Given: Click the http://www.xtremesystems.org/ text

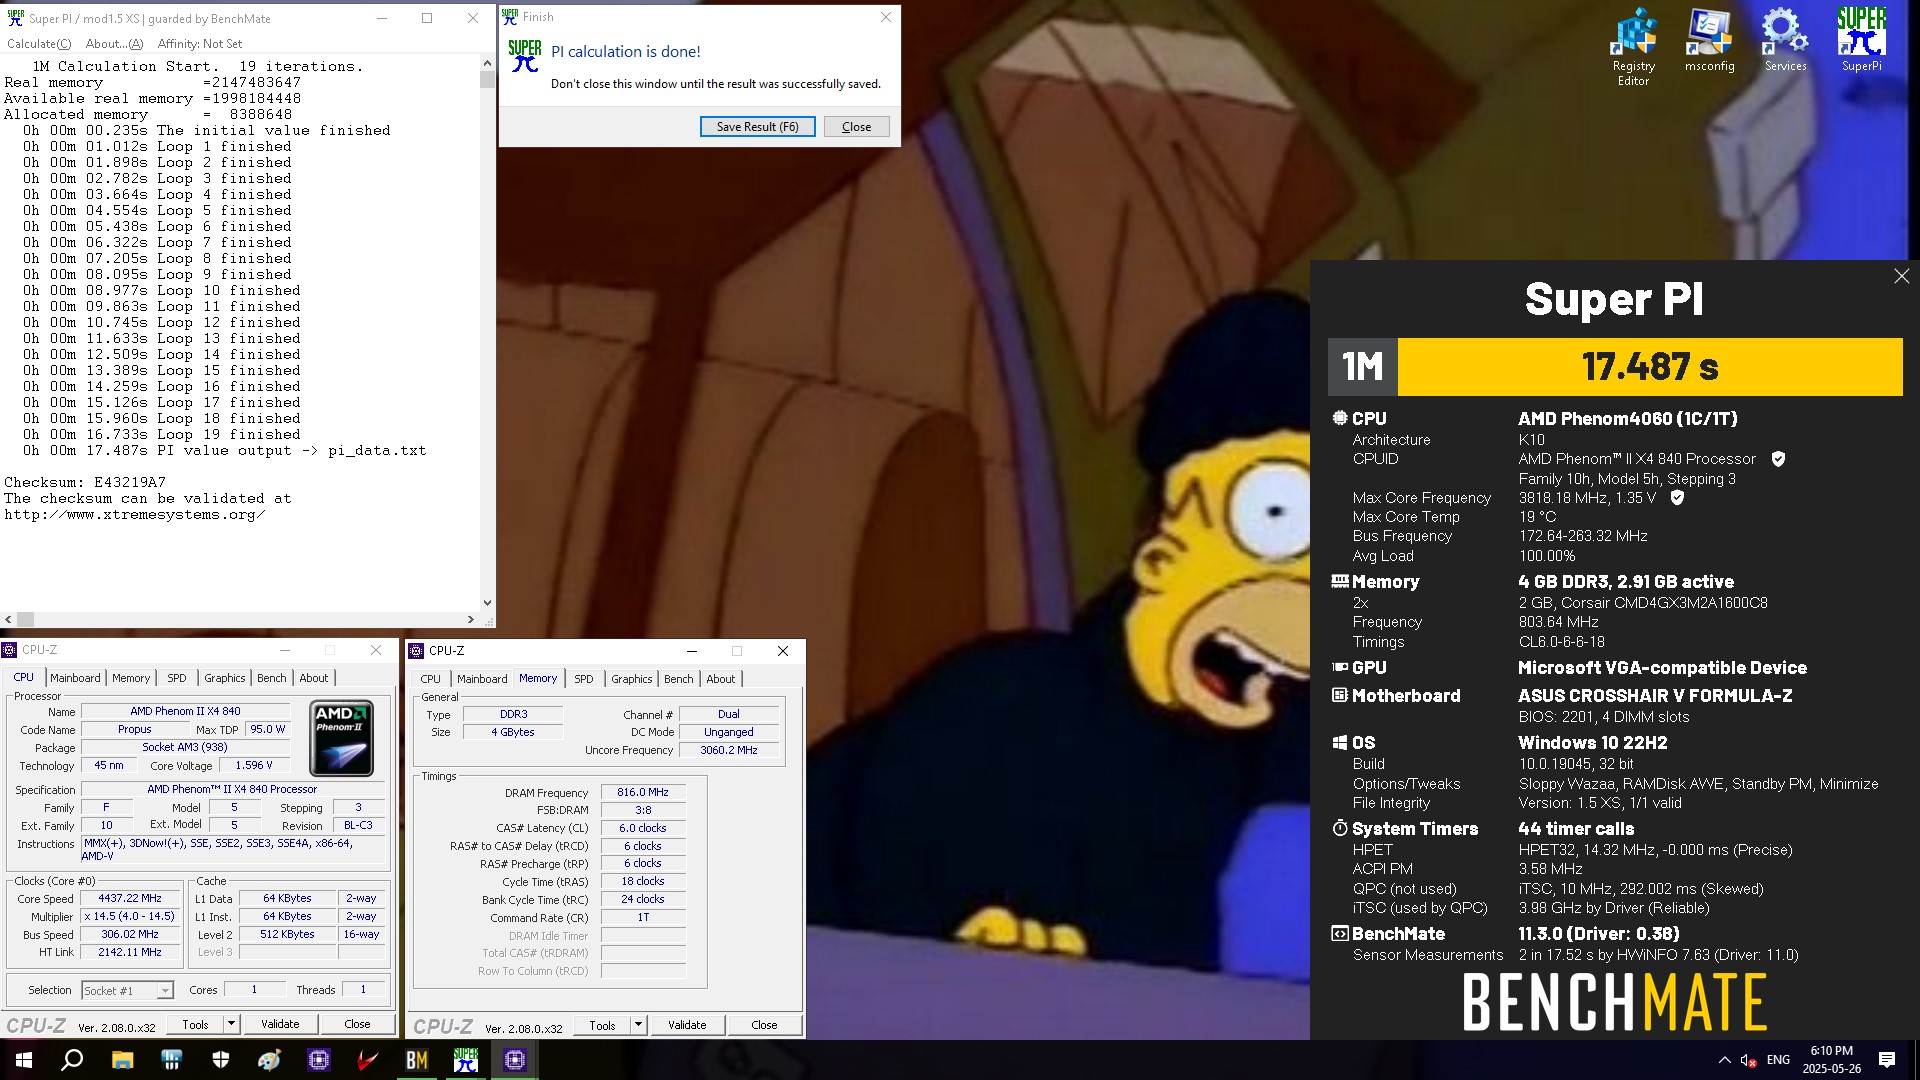Looking at the screenshot, I should (134, 515).
